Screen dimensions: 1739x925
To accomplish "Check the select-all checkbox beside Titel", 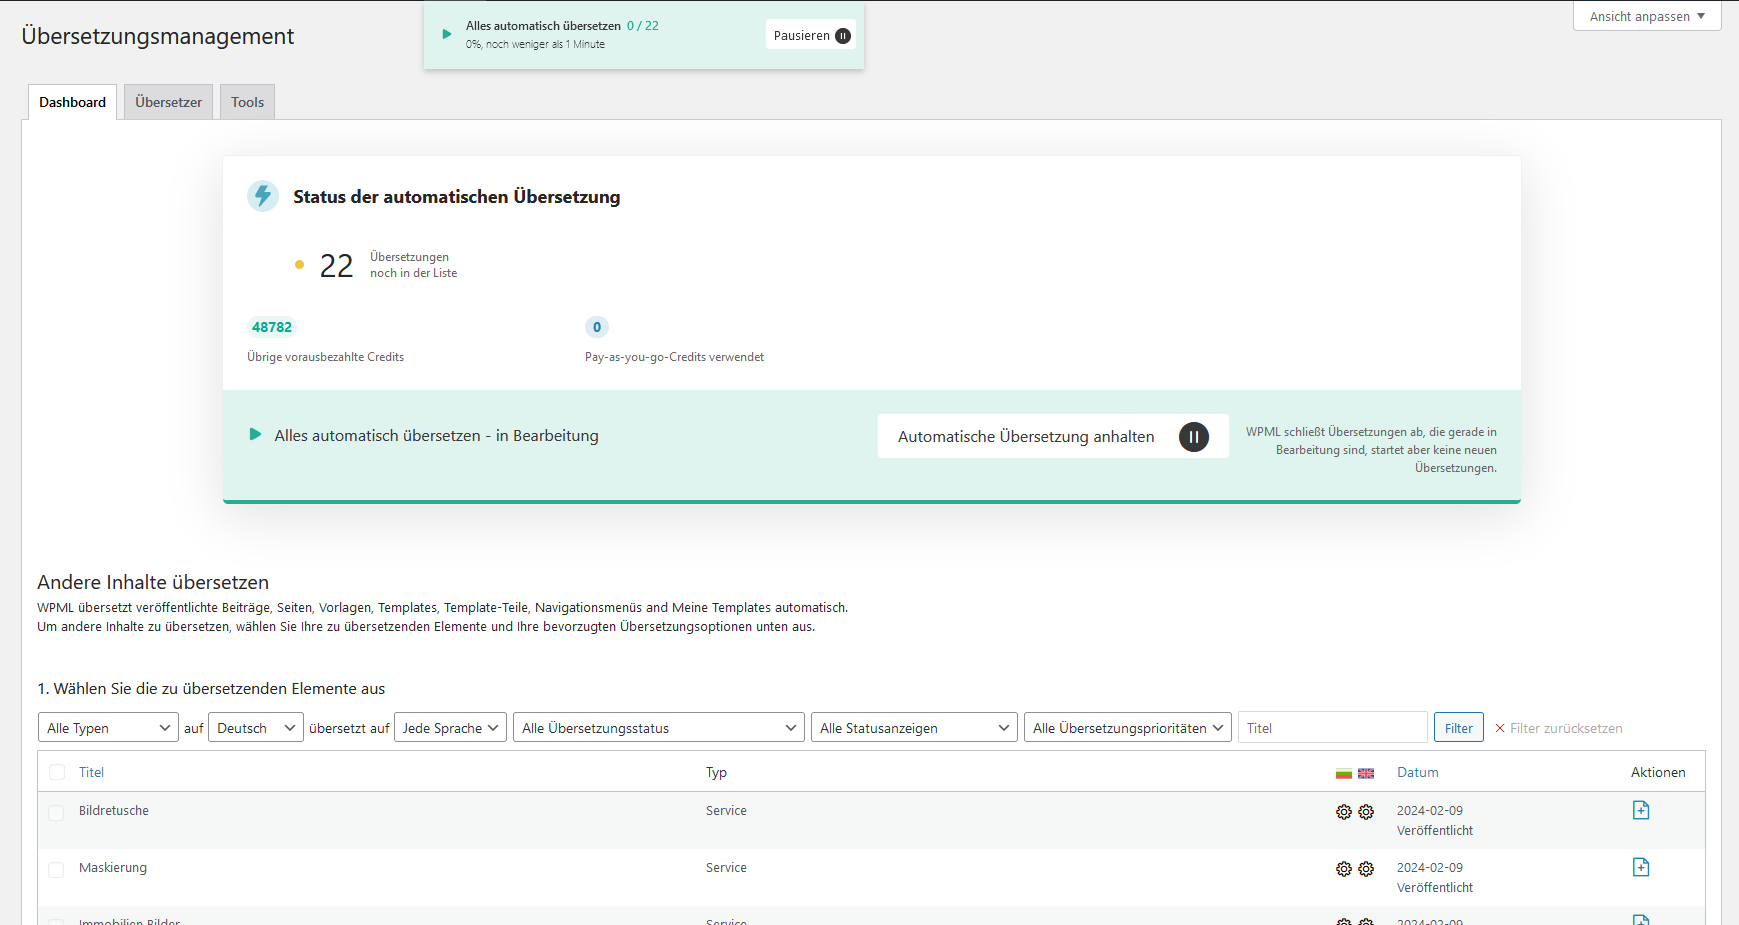I will [x=57, y=772].
